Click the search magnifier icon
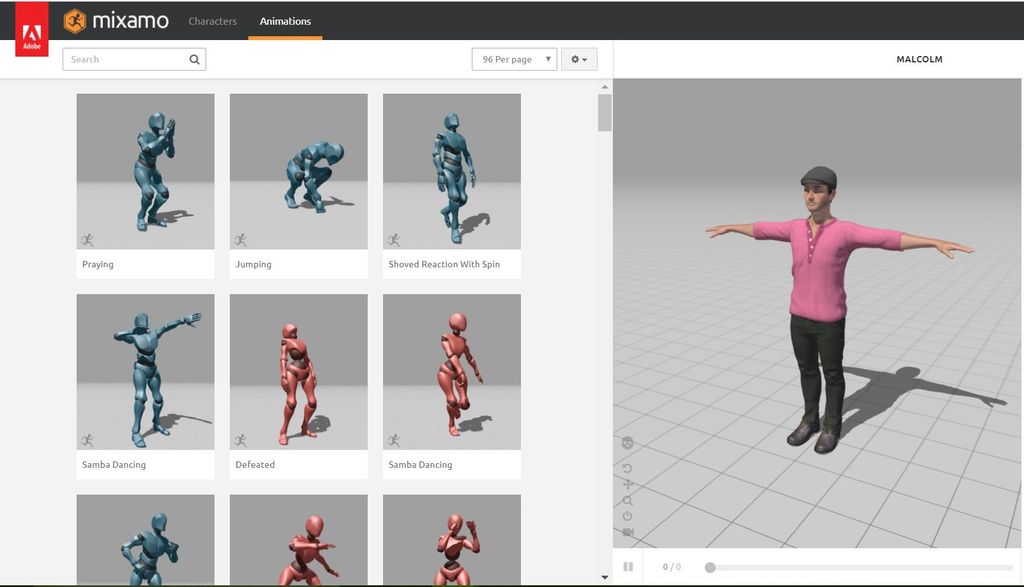The height and width of the screenshot is (587, 1024). (x=195, y=59)
